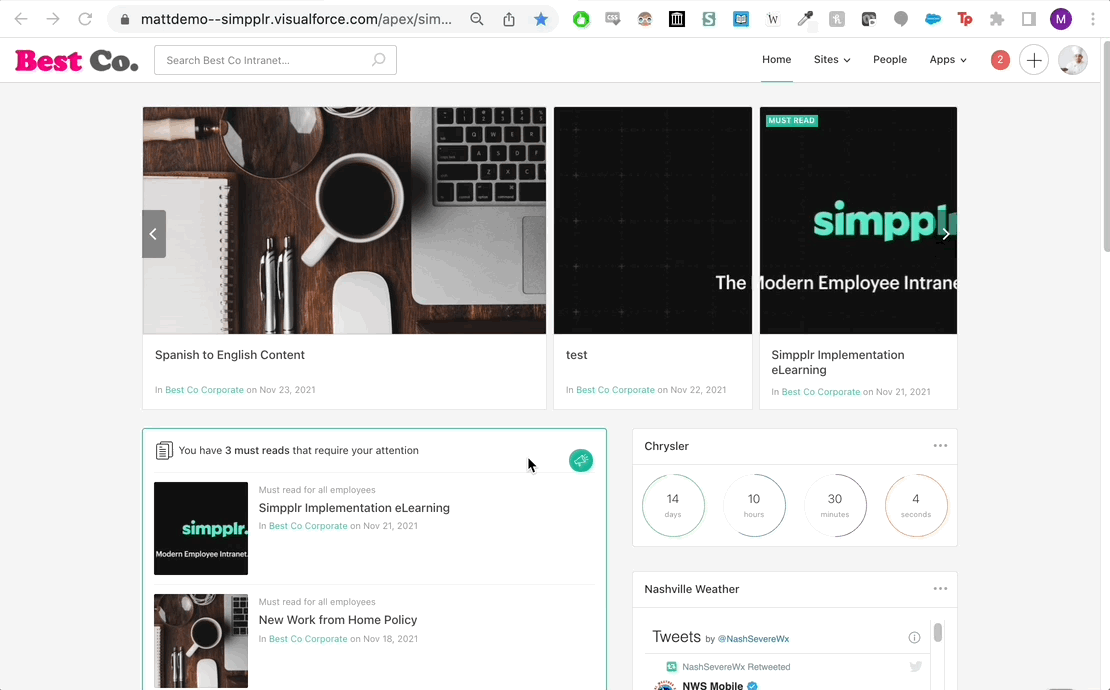
Task: Expand the Apps dropdown
Action: pos(948,59)
